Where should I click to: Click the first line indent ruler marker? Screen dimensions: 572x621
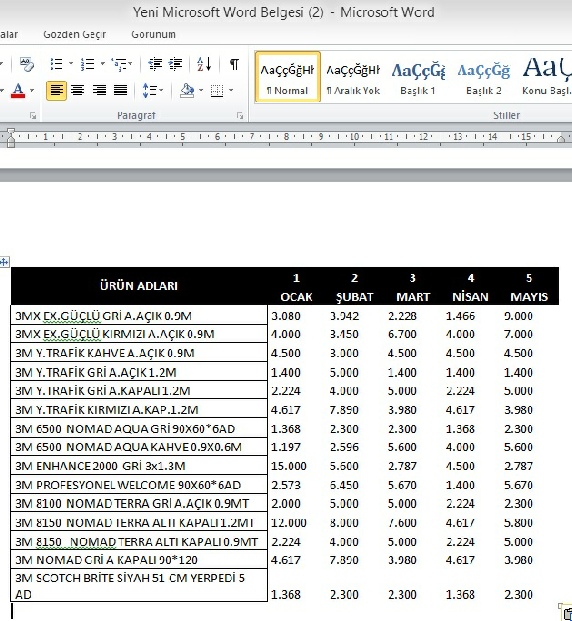point(11,131)
